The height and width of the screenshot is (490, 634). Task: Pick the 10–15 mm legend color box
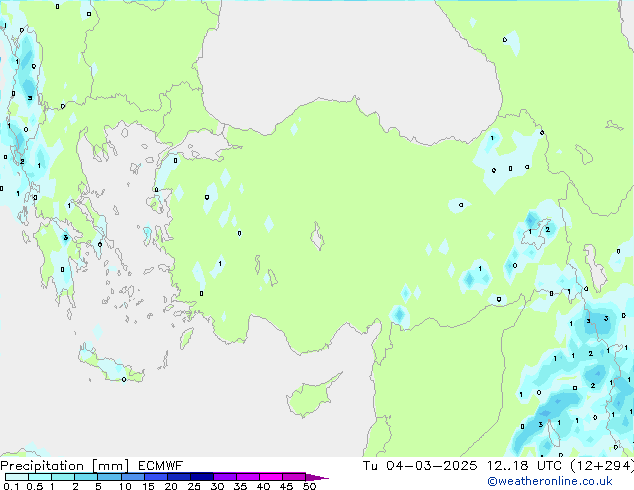(132, 477)
